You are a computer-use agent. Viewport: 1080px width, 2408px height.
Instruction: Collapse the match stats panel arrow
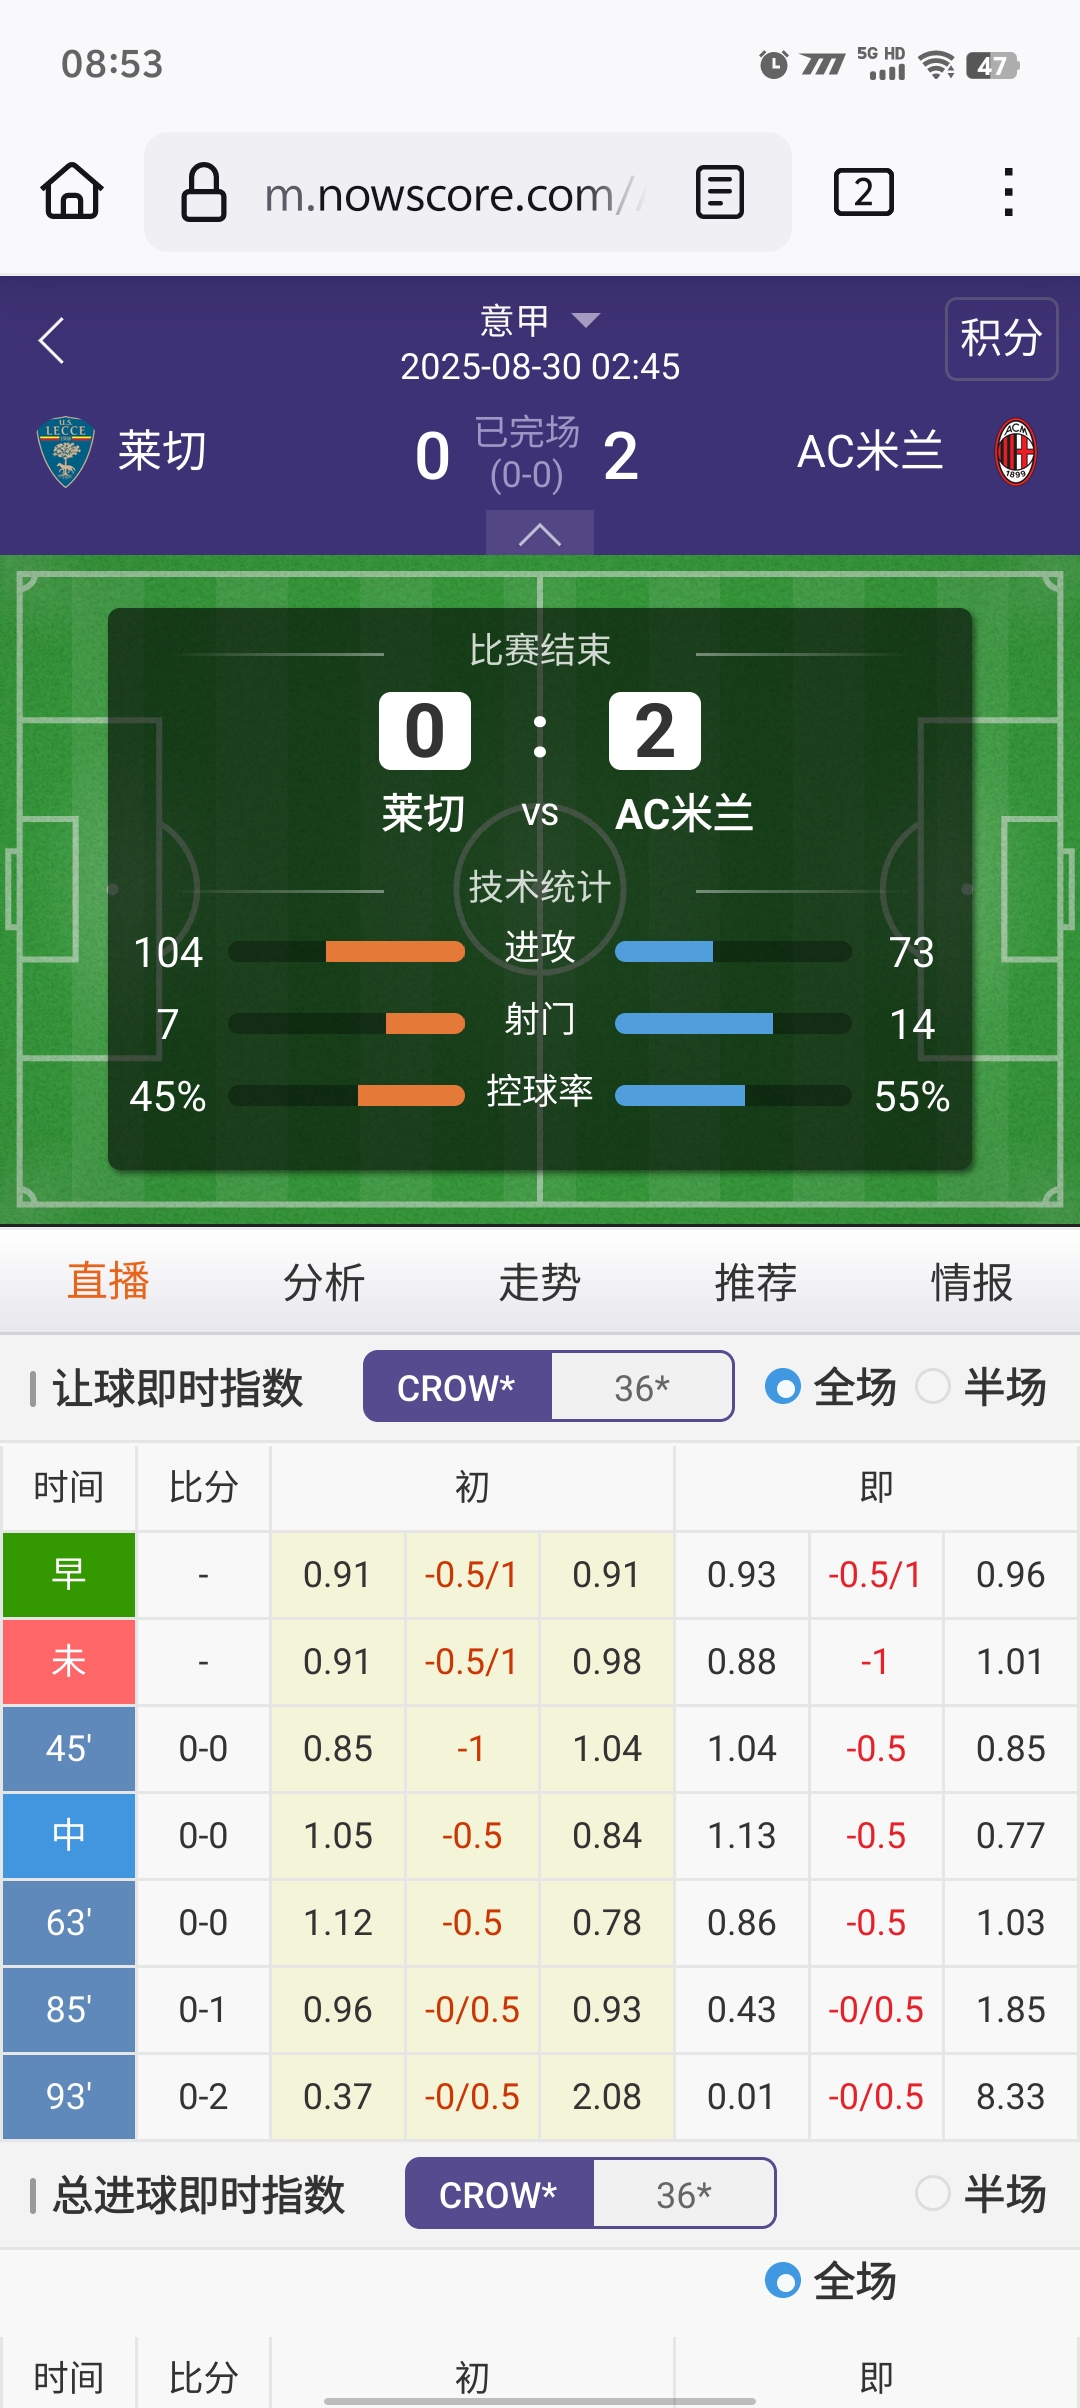[540, 534]
